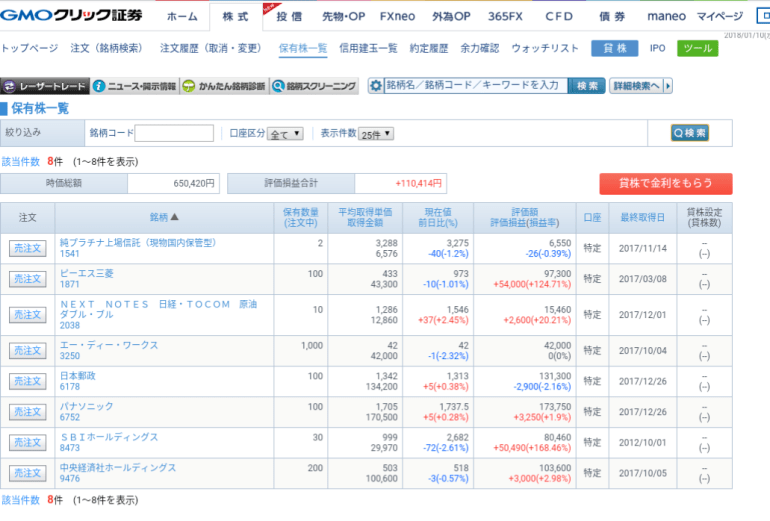This screenshot has height=521, width=770.
Task: Open the 表示件数 dropdown
Action: pyautogui.click(x=377, y=134)
